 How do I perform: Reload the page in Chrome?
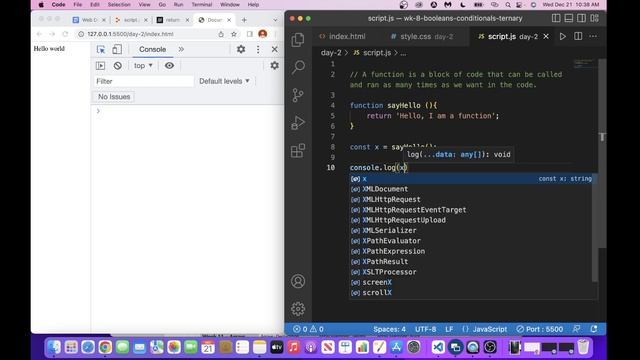coord(65,34)
